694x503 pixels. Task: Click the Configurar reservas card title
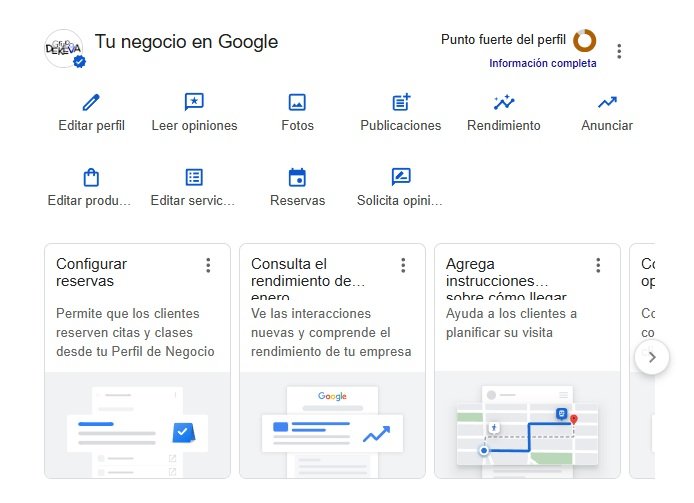(91, 272)
